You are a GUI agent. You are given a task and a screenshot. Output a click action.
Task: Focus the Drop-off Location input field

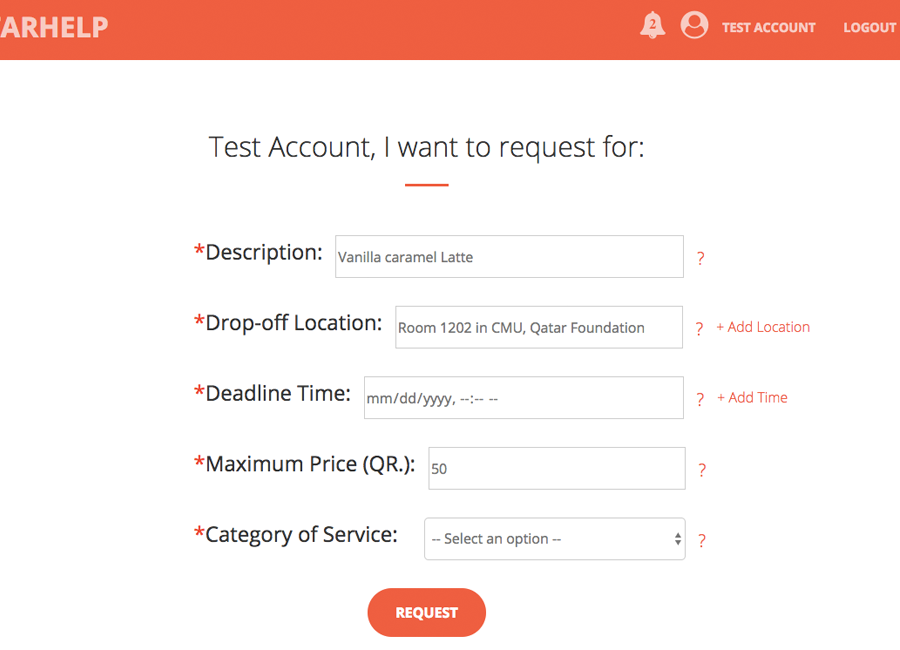click(539, 327)
